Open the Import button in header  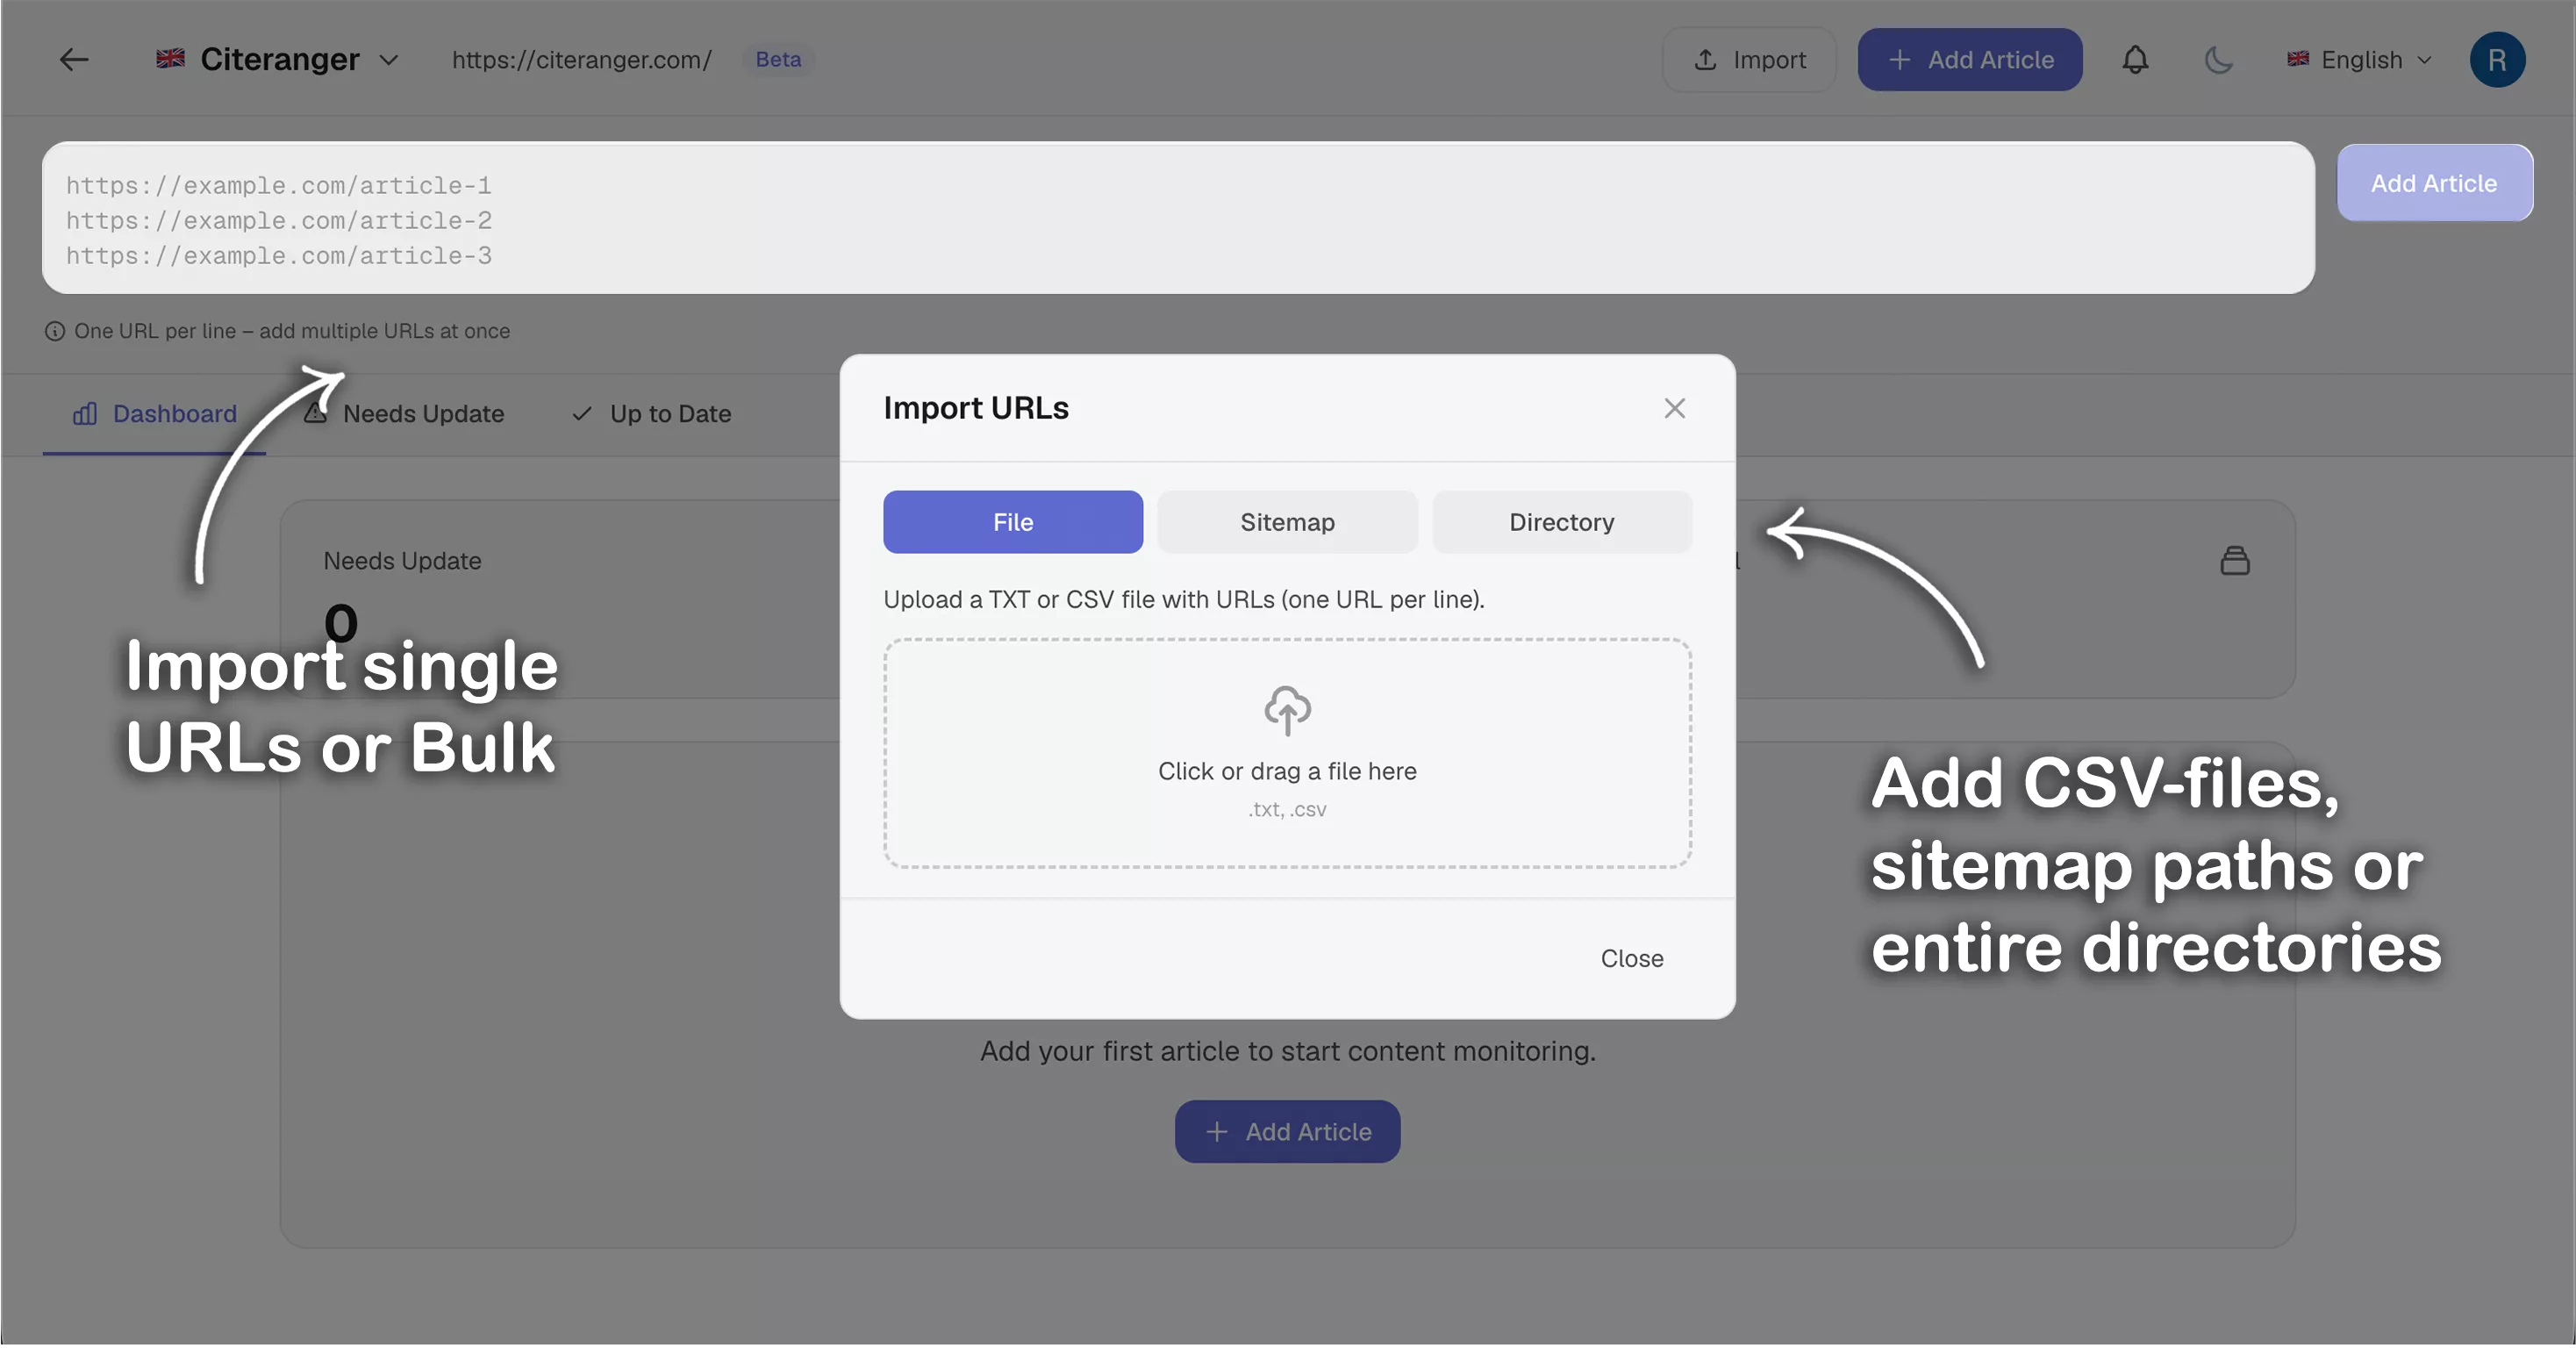(x=1749, y=60)
